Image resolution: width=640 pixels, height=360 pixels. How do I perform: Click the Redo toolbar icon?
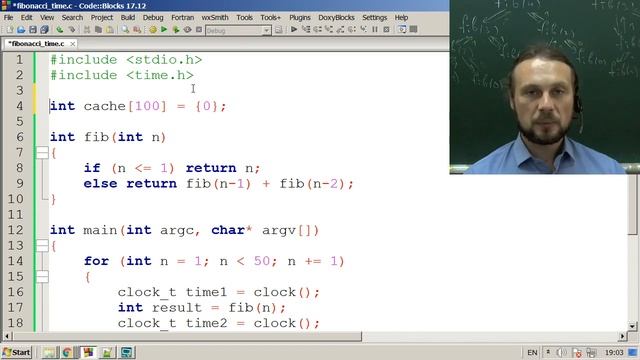[72, 30]
